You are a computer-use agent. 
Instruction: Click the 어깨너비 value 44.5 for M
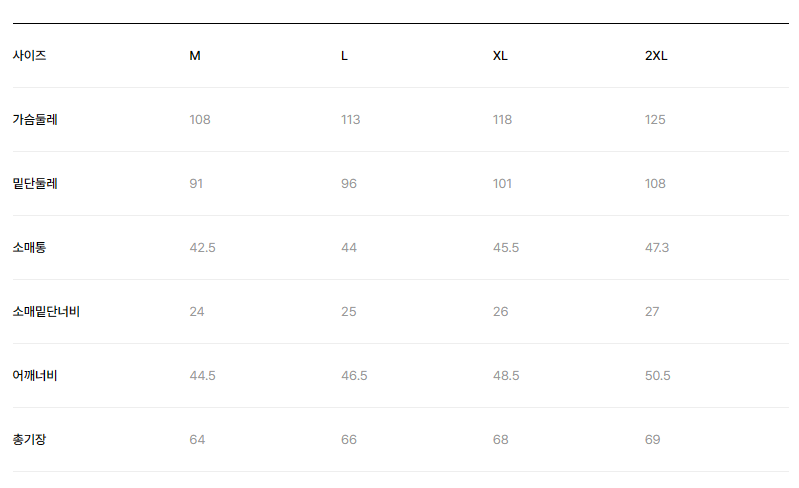click(202, 376)
